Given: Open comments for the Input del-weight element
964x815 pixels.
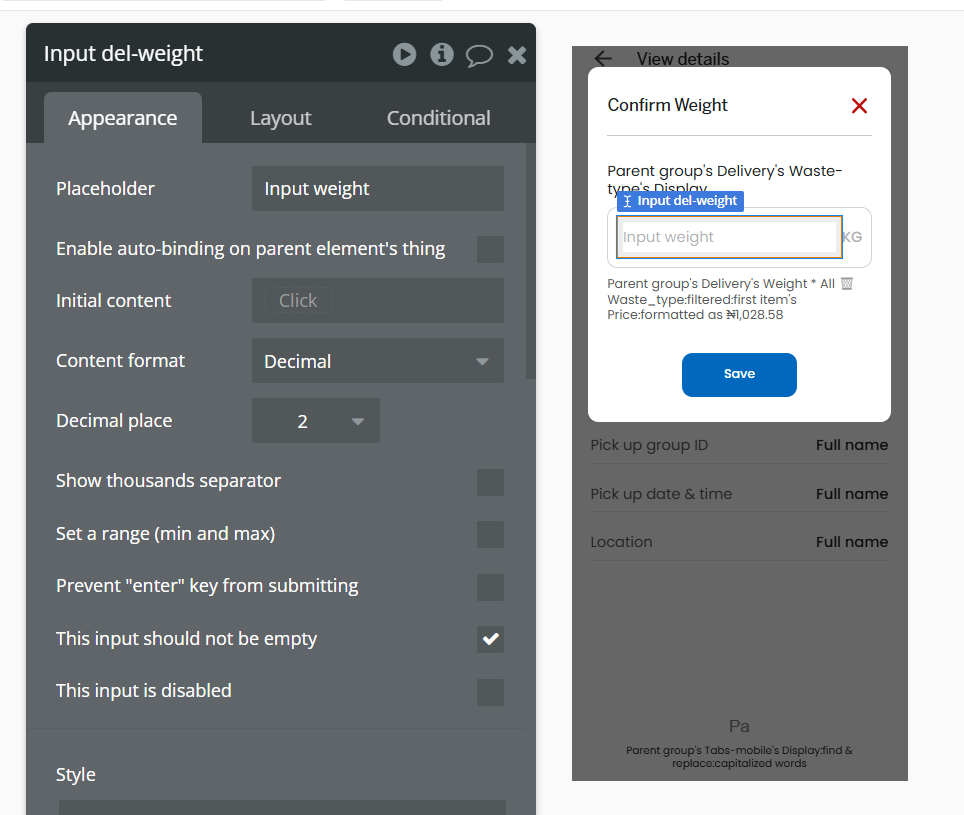Looking at the screenshot, I should [x=479, y=55].
